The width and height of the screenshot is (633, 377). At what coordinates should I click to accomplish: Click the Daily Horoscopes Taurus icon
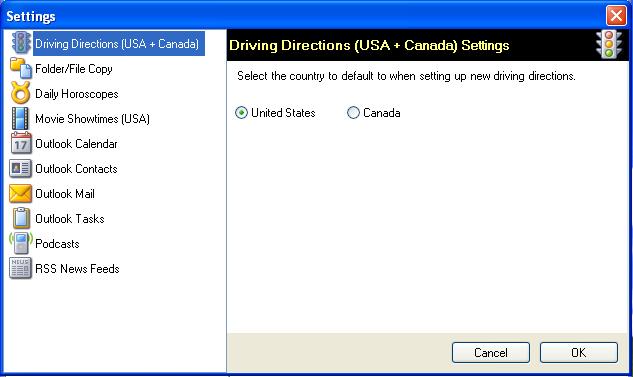[21, 93]
